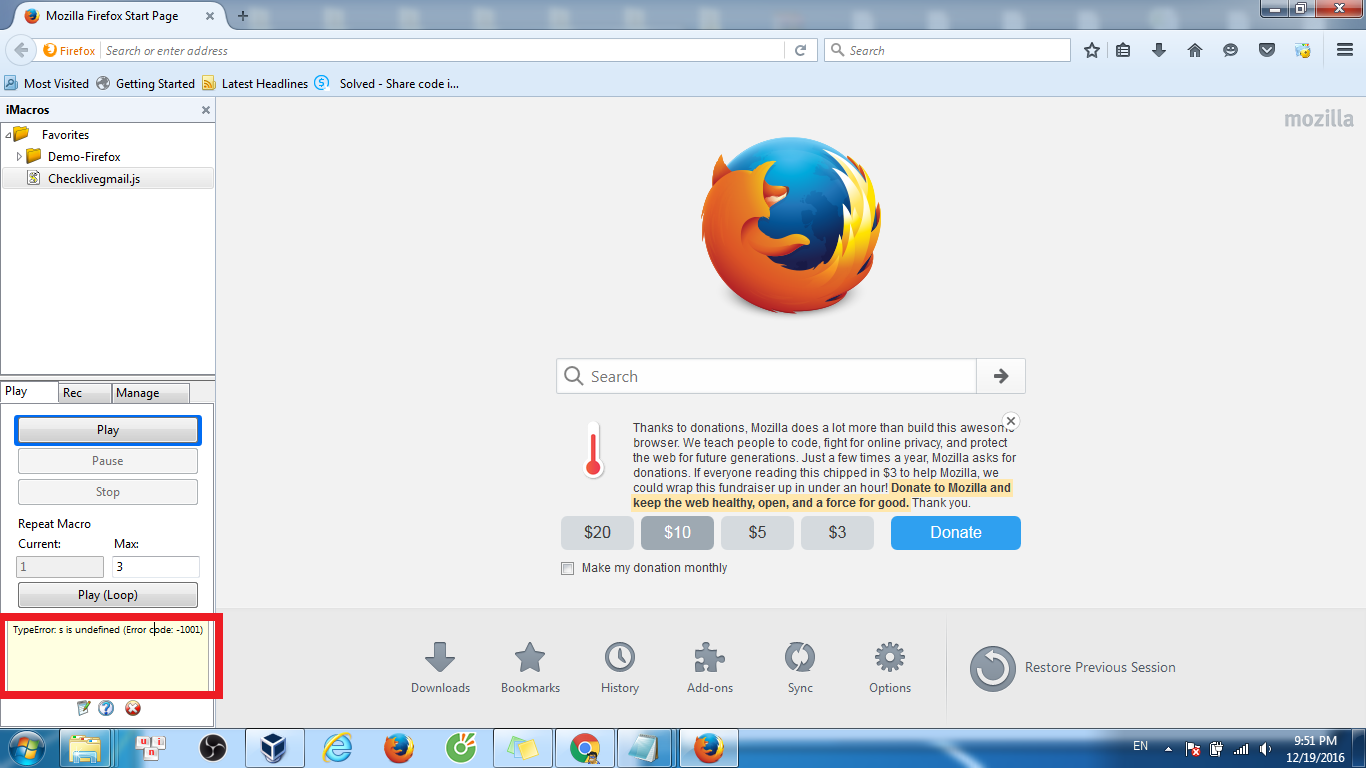Submit the start page search arrow
This screenshot has width=1366, height=768.
tap(1001, 376)
